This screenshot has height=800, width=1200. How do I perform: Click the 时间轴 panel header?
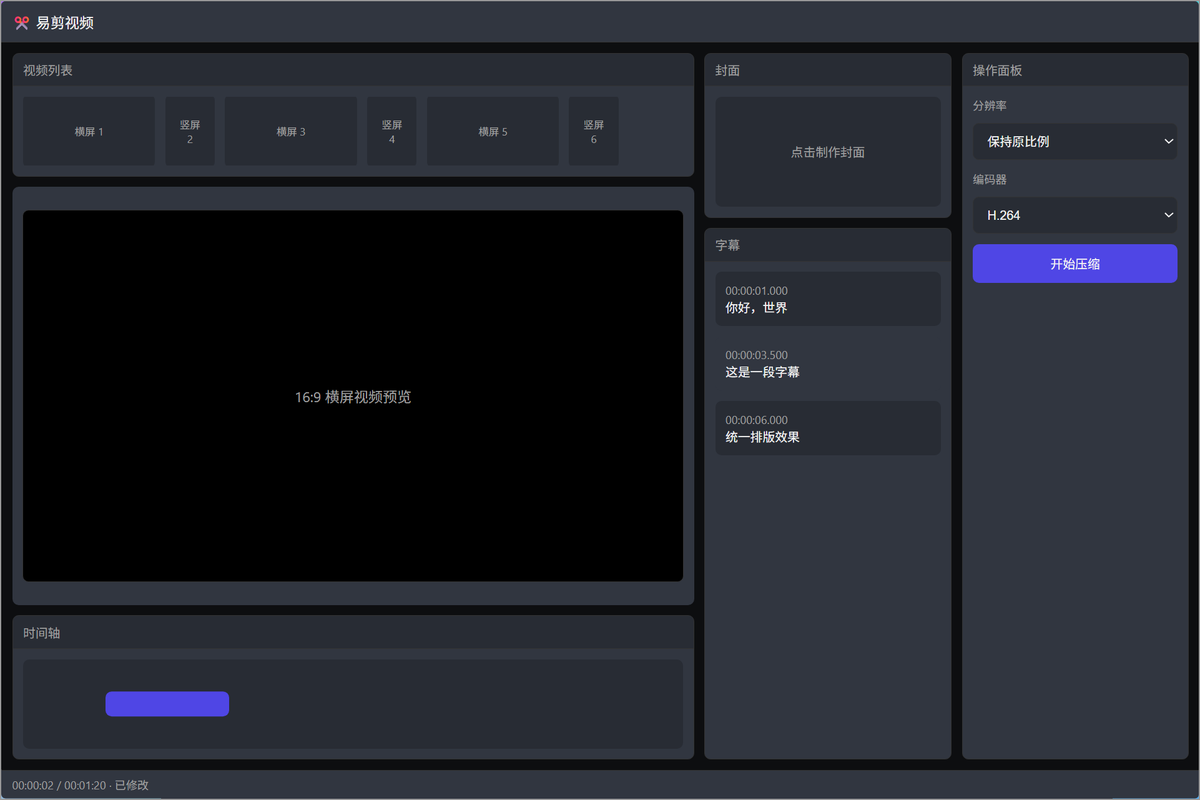click(x=353, y=632)
